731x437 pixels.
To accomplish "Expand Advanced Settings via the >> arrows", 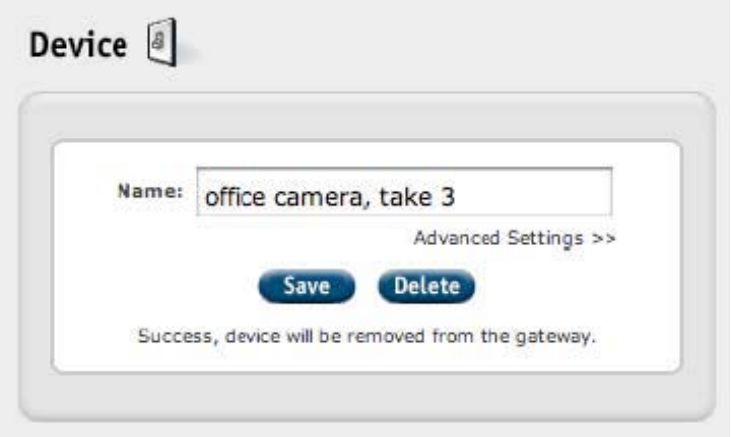I will tap(604, 238).
